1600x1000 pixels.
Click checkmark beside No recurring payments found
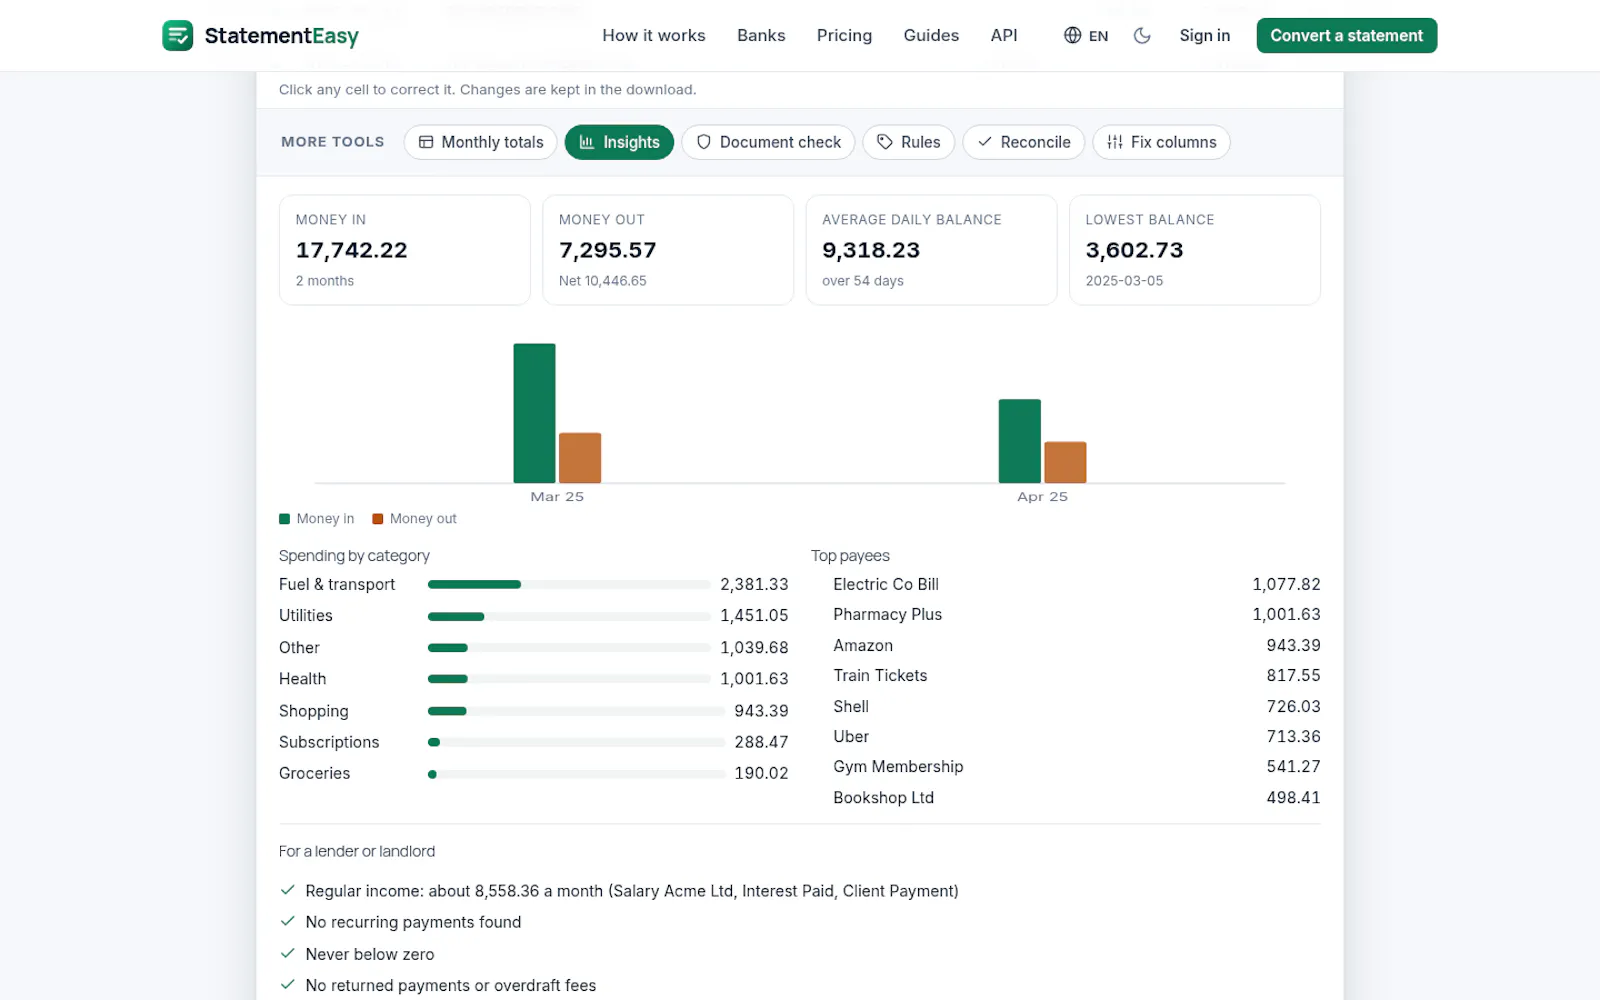[x=287, y=921]
